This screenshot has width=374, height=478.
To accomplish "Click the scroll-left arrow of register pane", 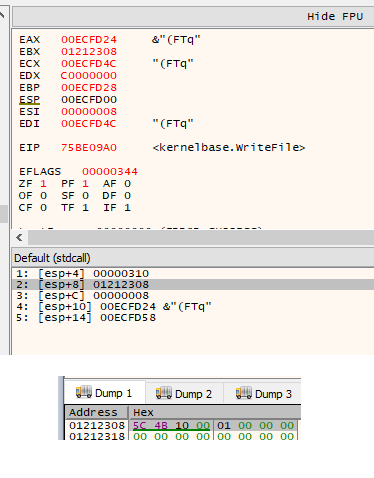I will 19,238.
